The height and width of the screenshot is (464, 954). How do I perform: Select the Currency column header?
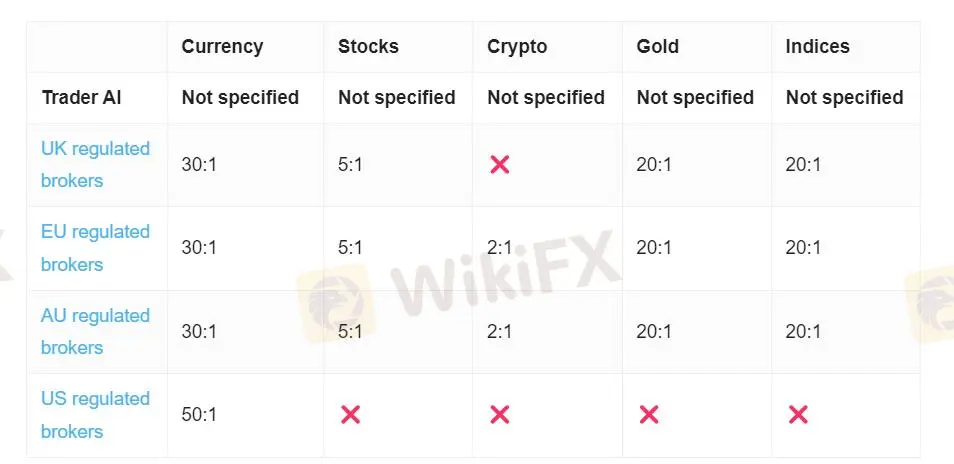pyautogui.click(x=222, y=47)
